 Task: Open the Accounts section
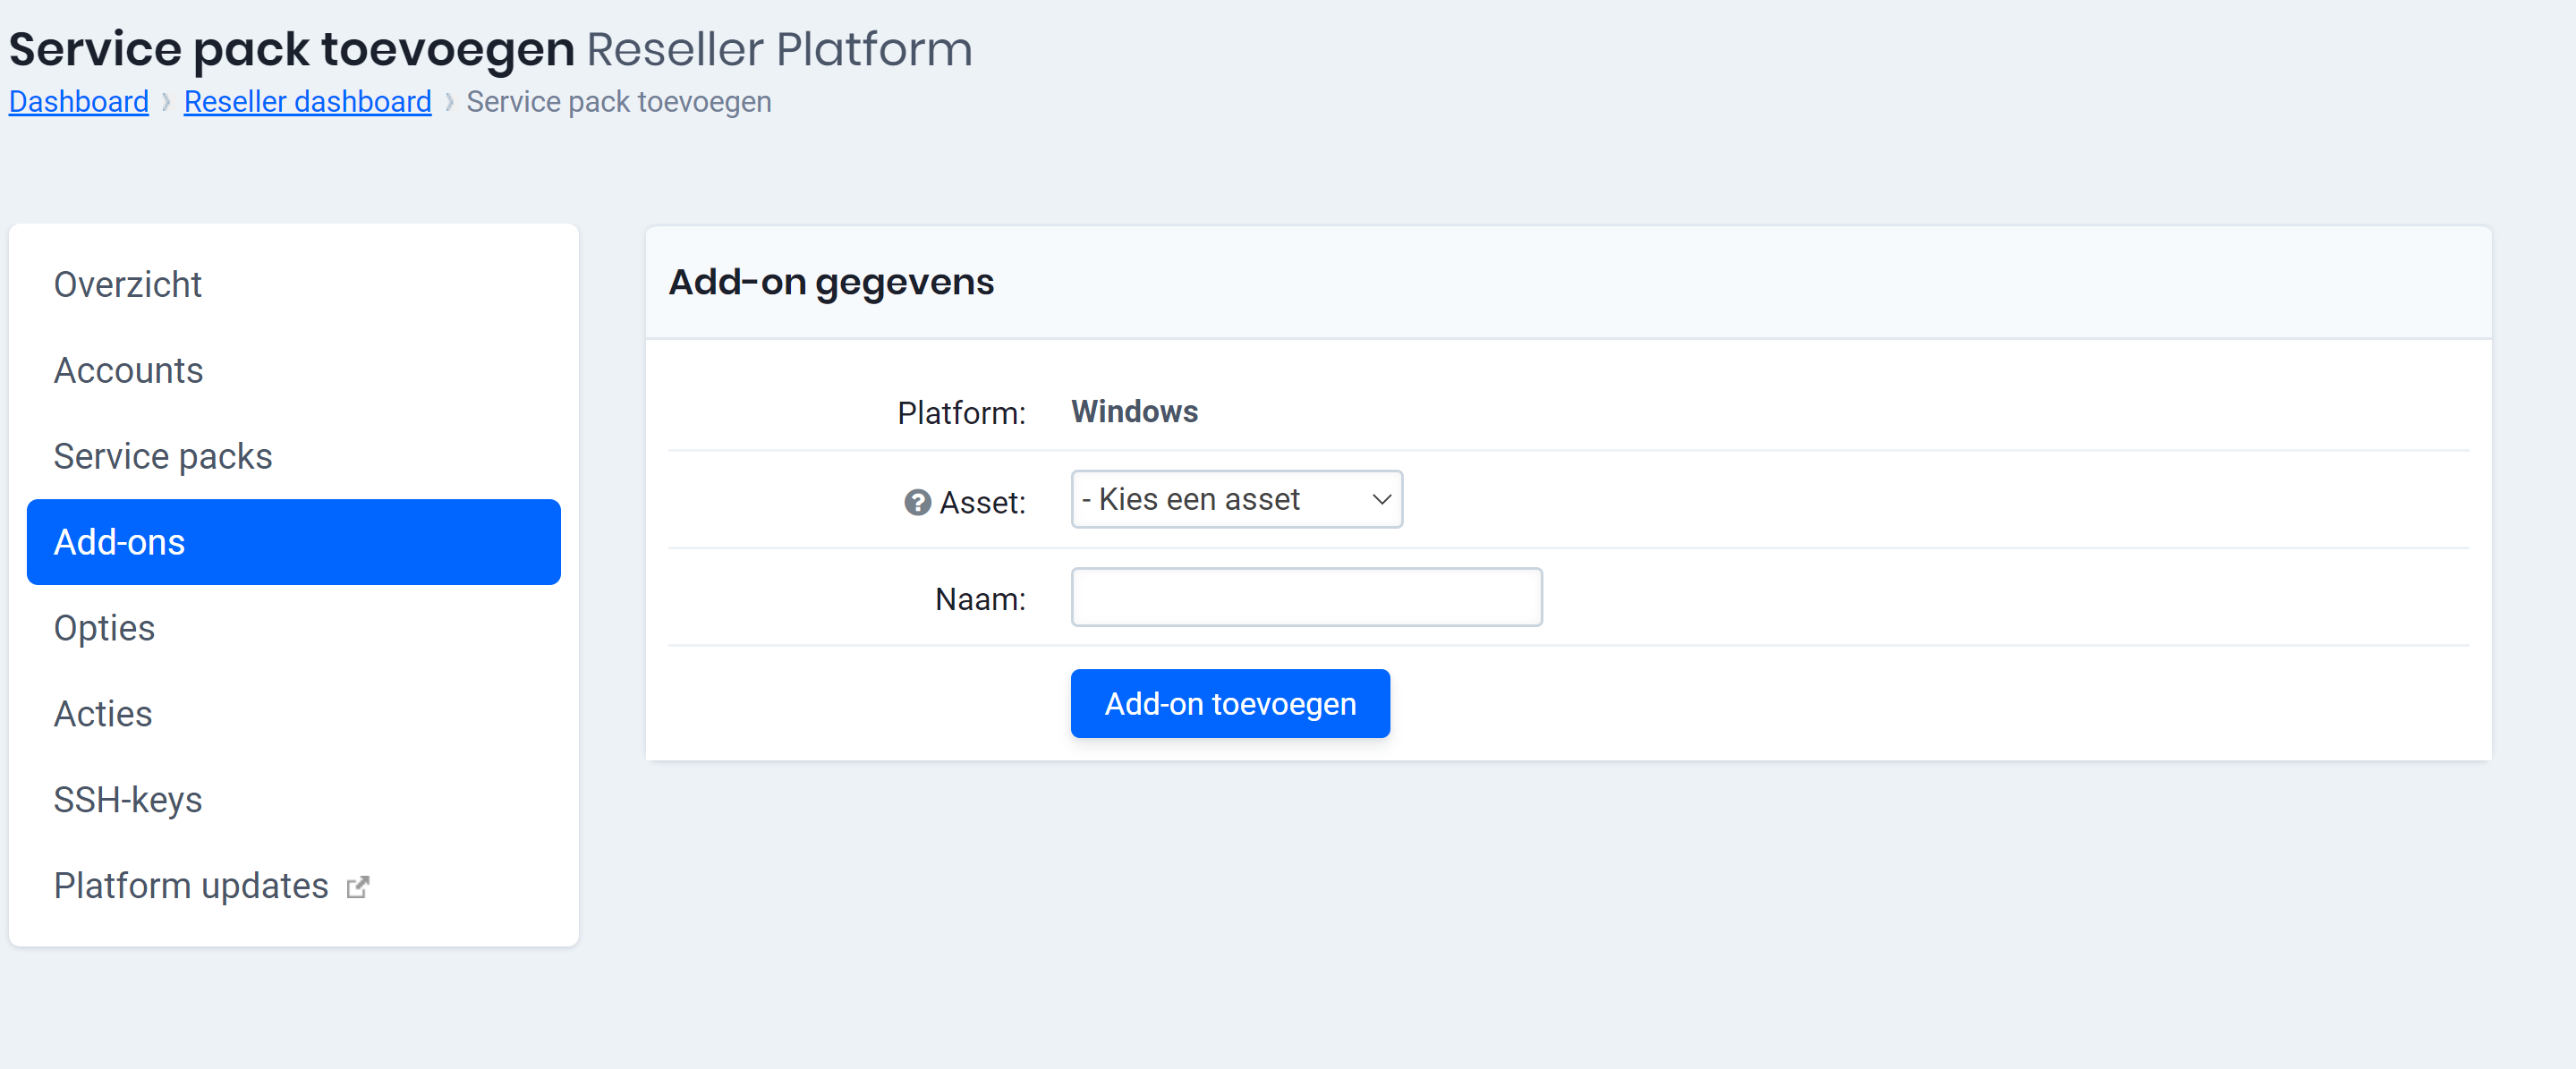[128, 370]
